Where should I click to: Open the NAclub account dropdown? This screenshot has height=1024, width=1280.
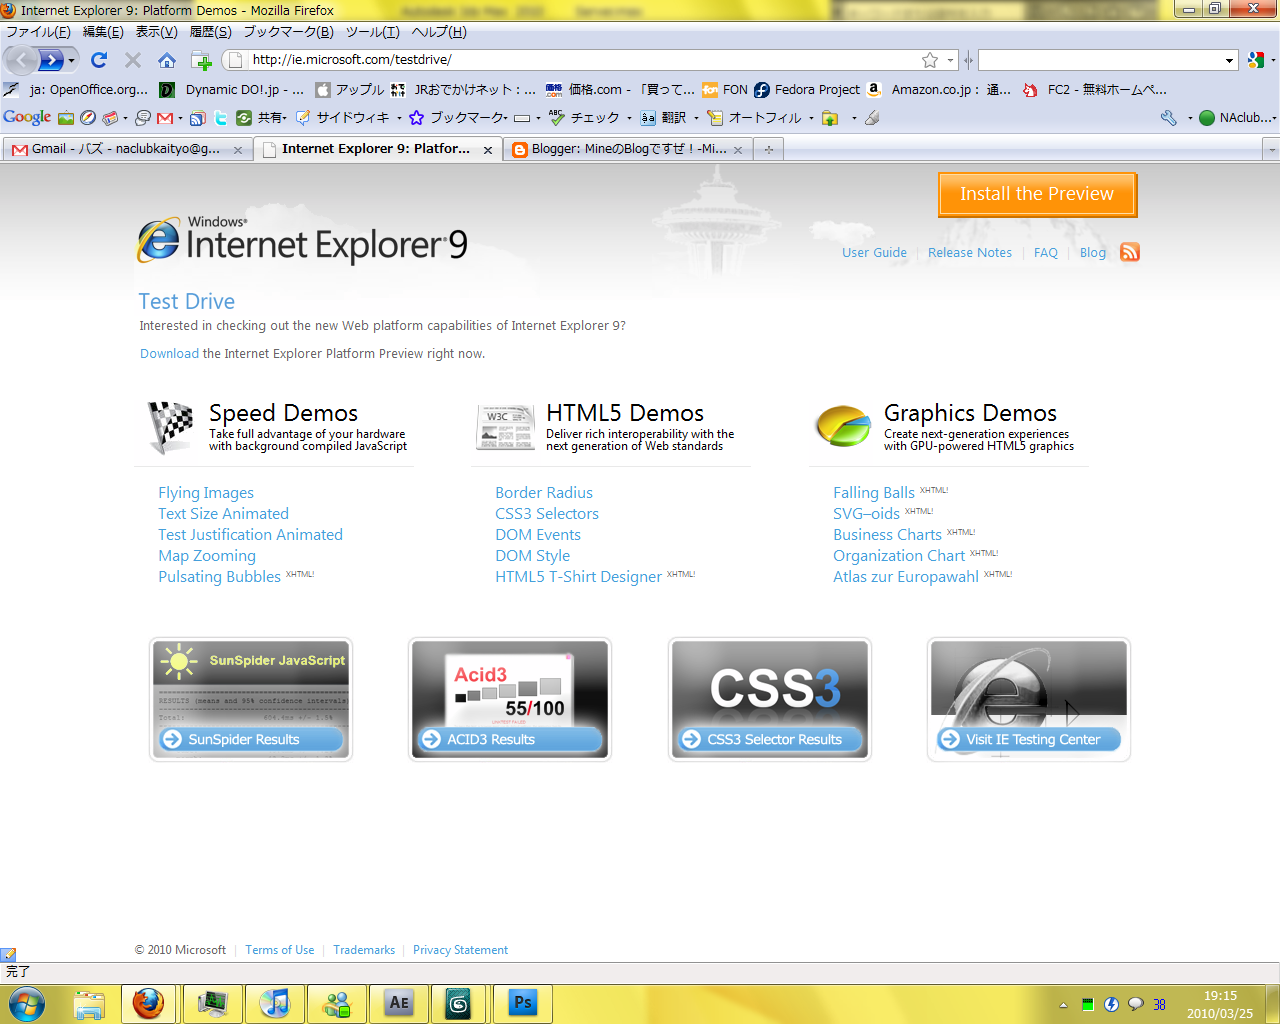coord(1236,118)
